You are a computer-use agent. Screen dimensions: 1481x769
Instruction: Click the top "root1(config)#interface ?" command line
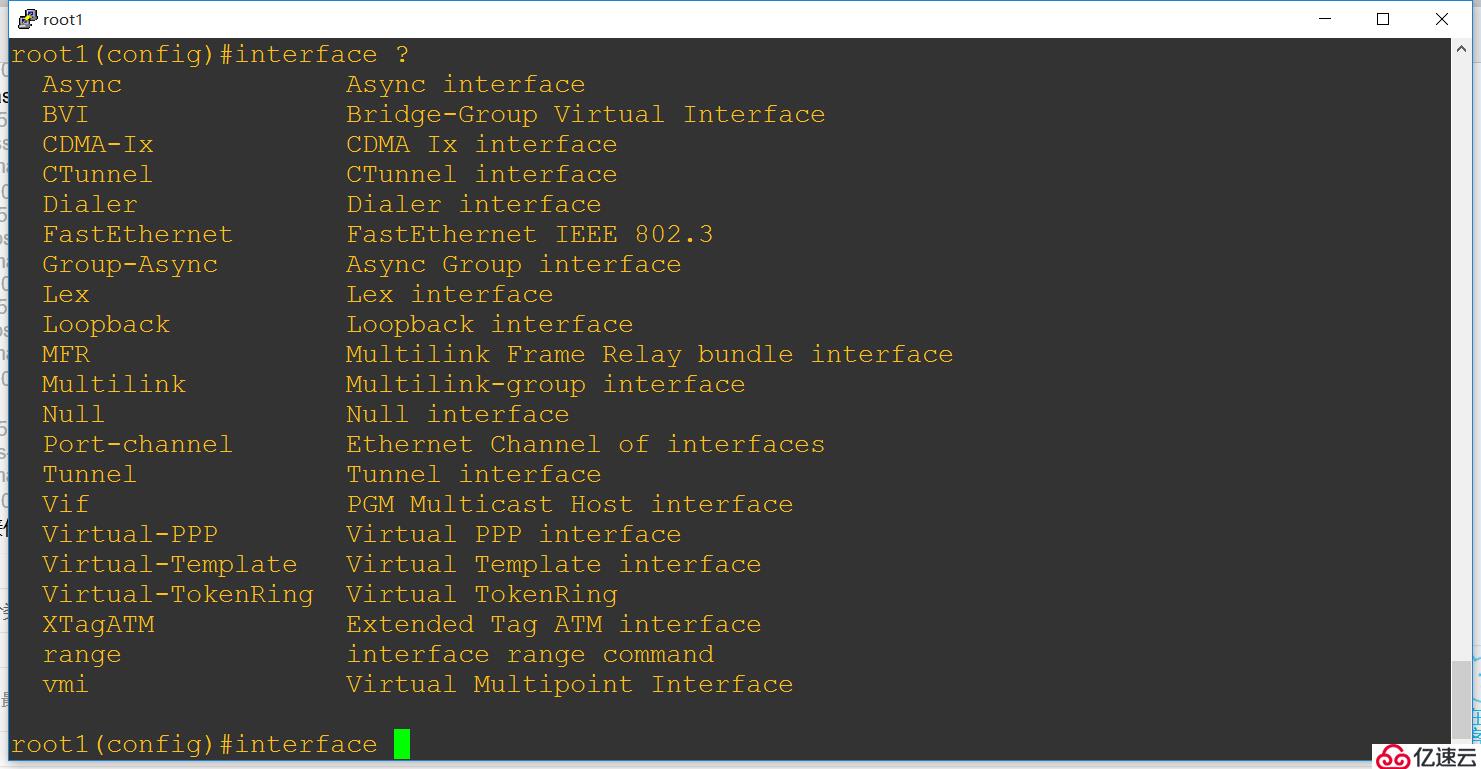(210, 55)
